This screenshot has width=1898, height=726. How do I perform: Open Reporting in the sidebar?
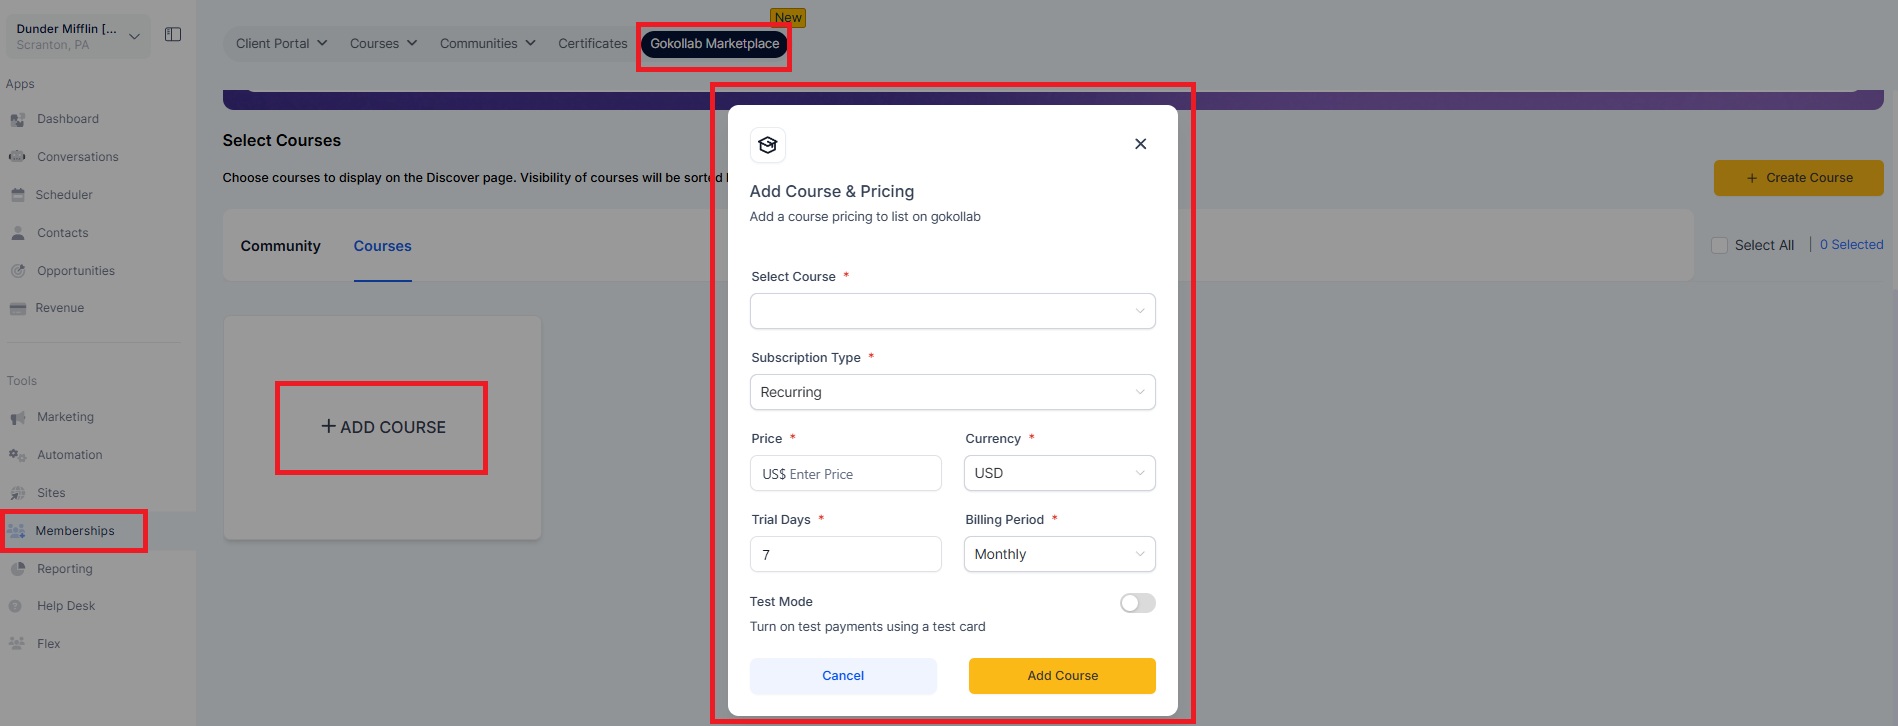[x=64, y=569]
